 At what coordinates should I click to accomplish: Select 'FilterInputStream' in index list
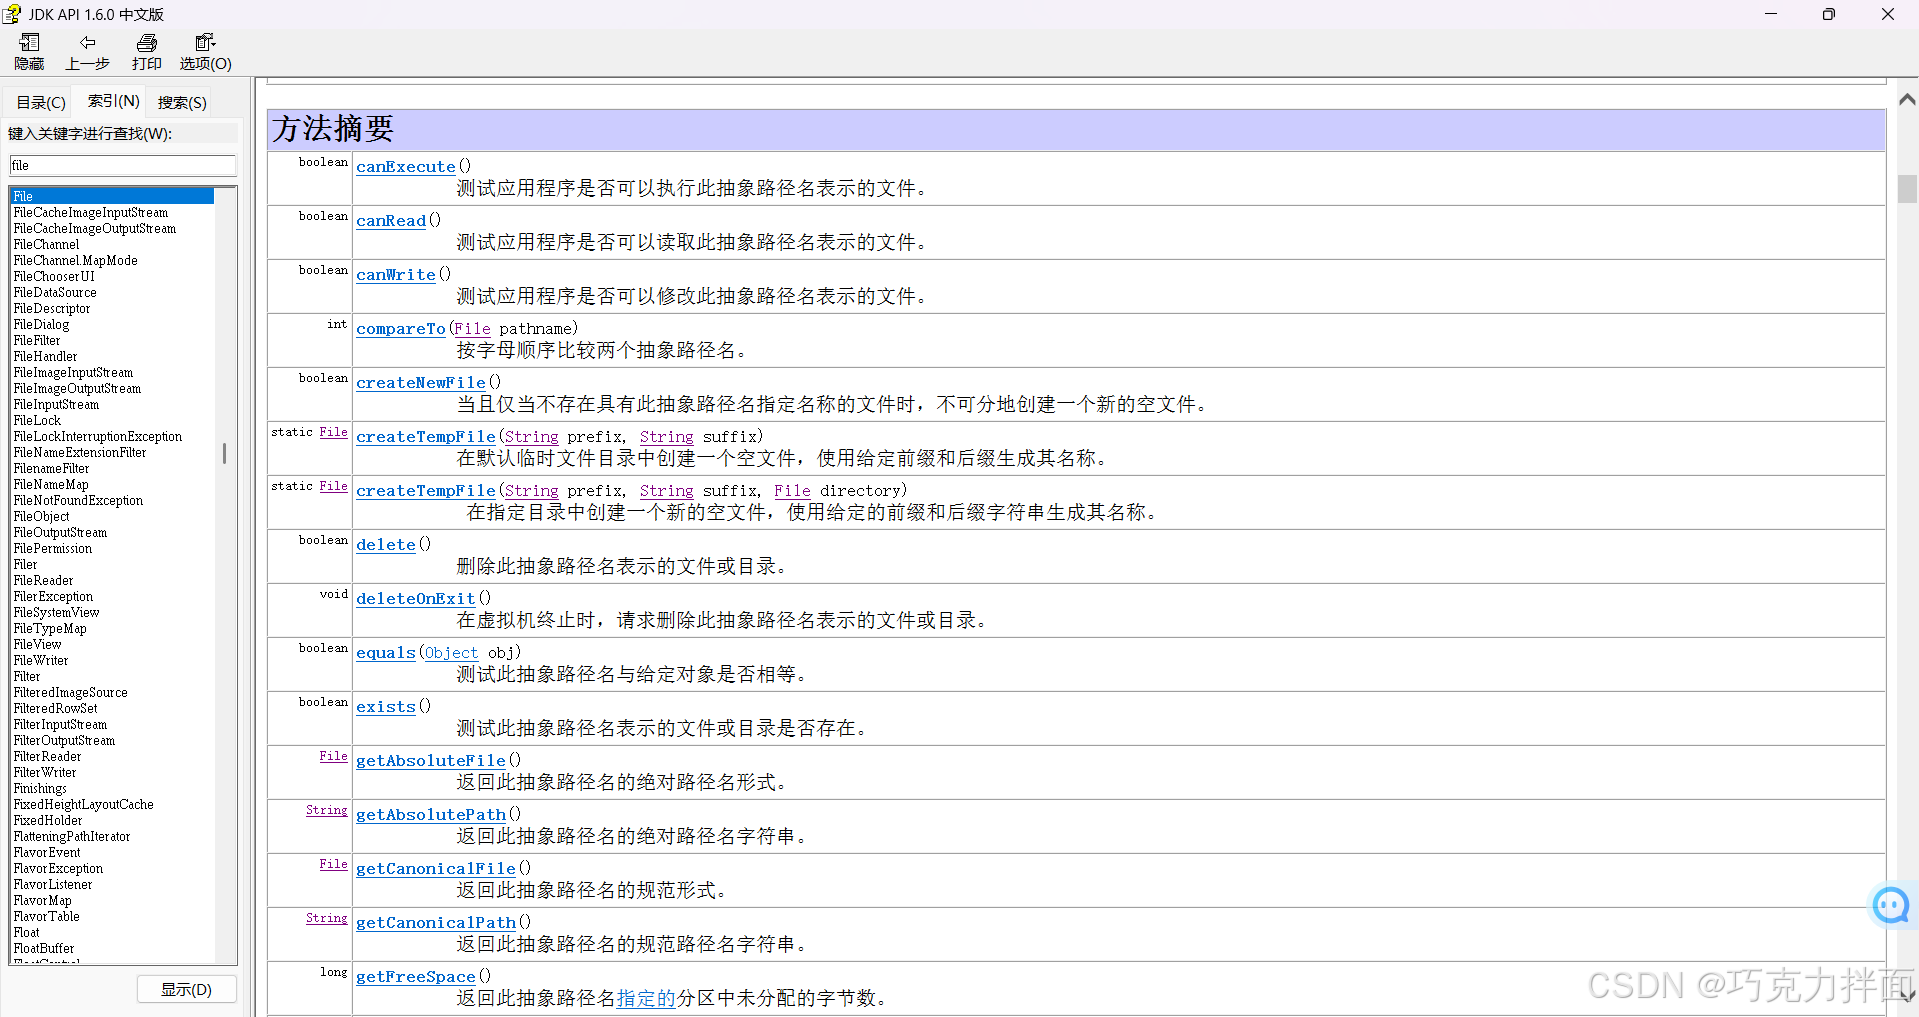click(60, 724)
